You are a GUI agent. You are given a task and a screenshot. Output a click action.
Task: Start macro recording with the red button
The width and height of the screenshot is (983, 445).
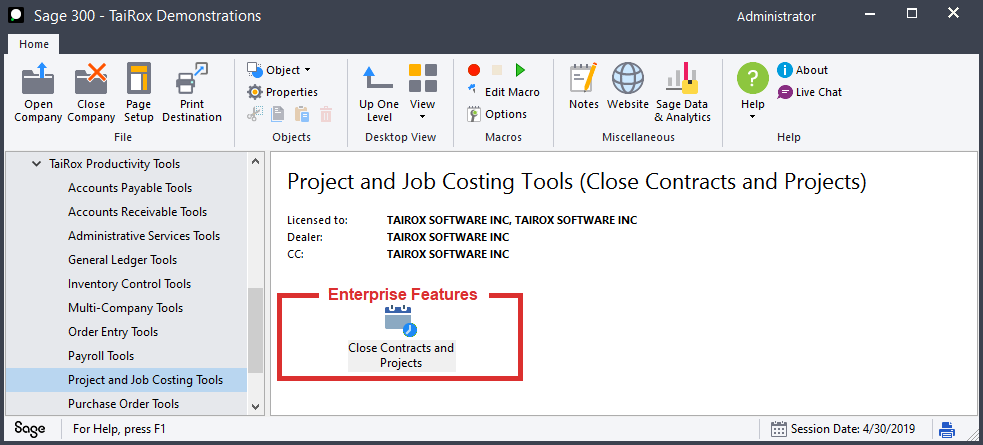coord(473,70)
